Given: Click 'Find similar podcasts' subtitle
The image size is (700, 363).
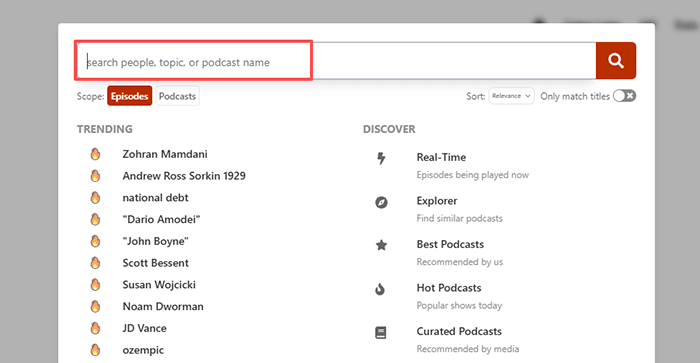Looking at the screenshot, I should pyautogui.click(x=459, y=218).
